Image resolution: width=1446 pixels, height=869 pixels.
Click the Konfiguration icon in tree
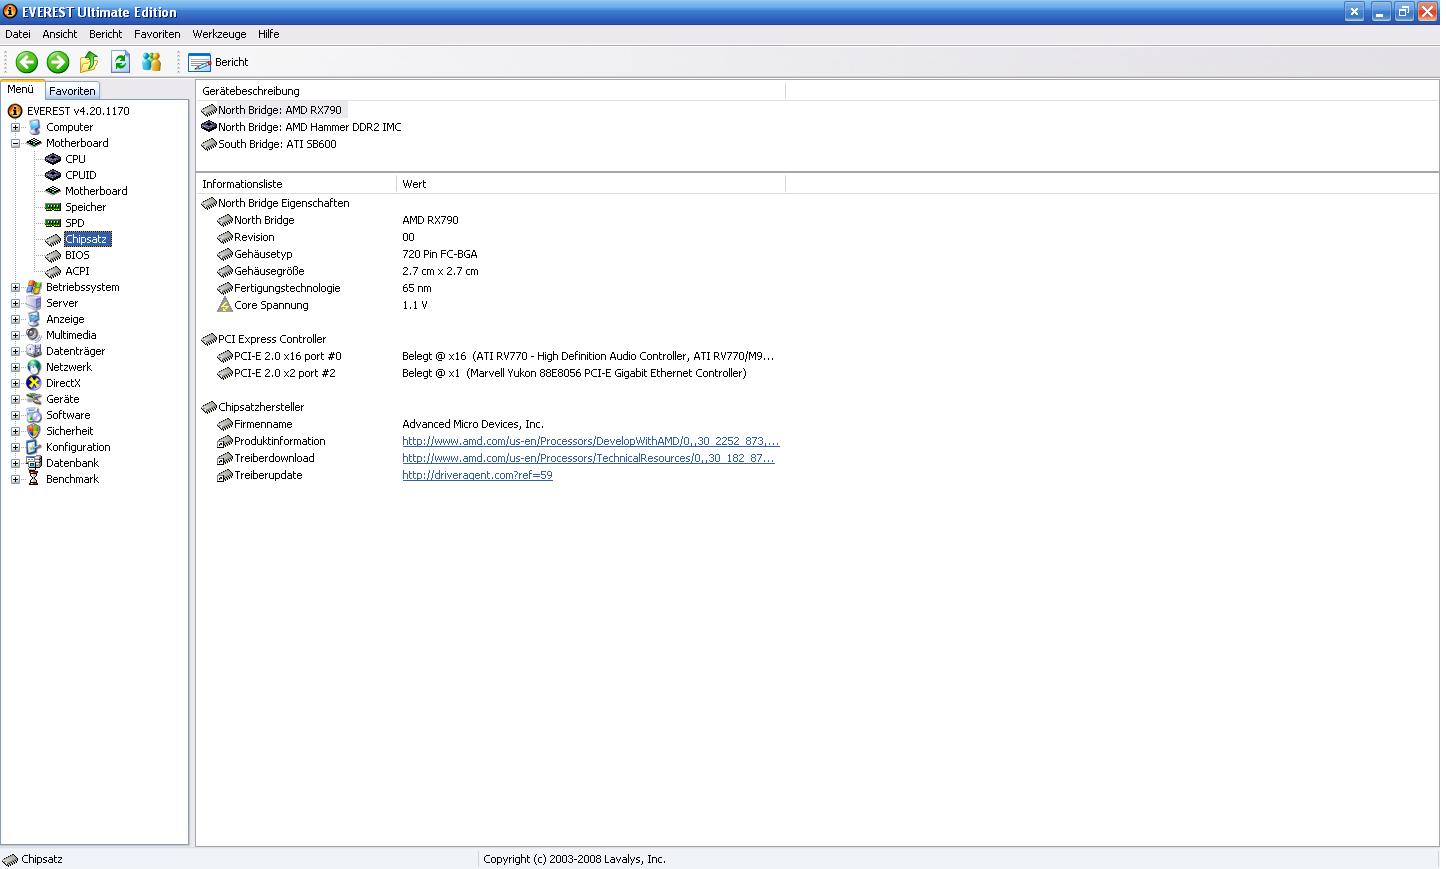point(34,447)
